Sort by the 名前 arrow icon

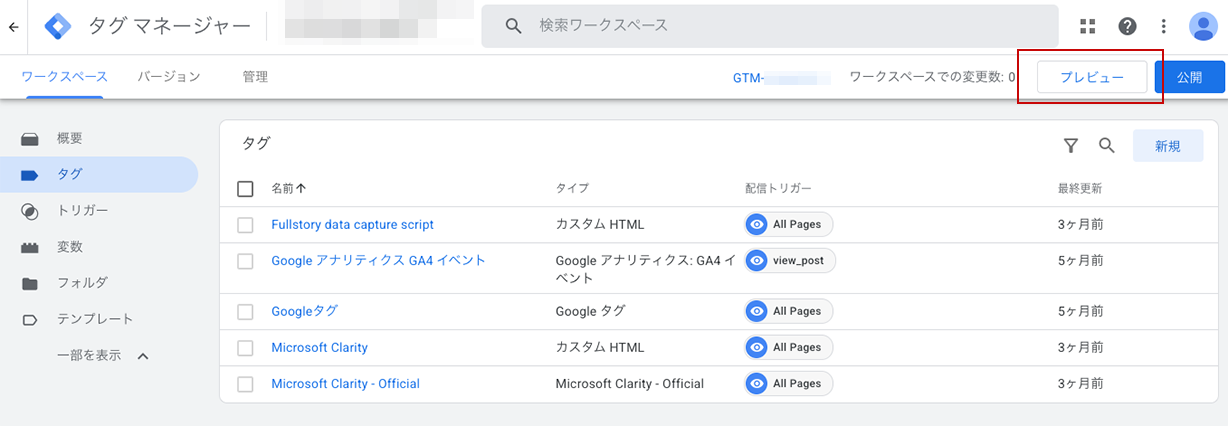click(301, 188)
